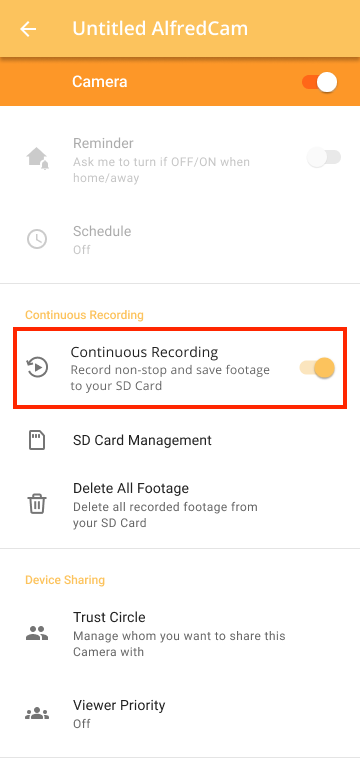360x777 pixels.
Task: Click the Schedule clock icon
Action: [x=37, y=239]
